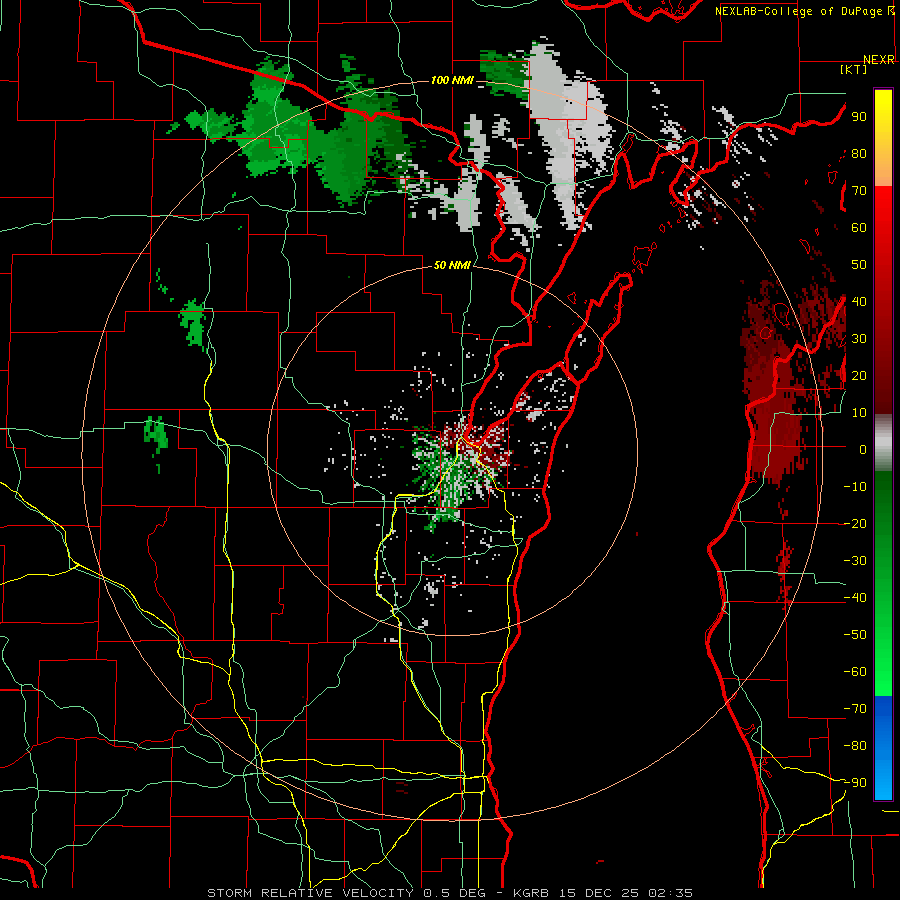Click the gray near-zero band of color bar

(883, 443)
